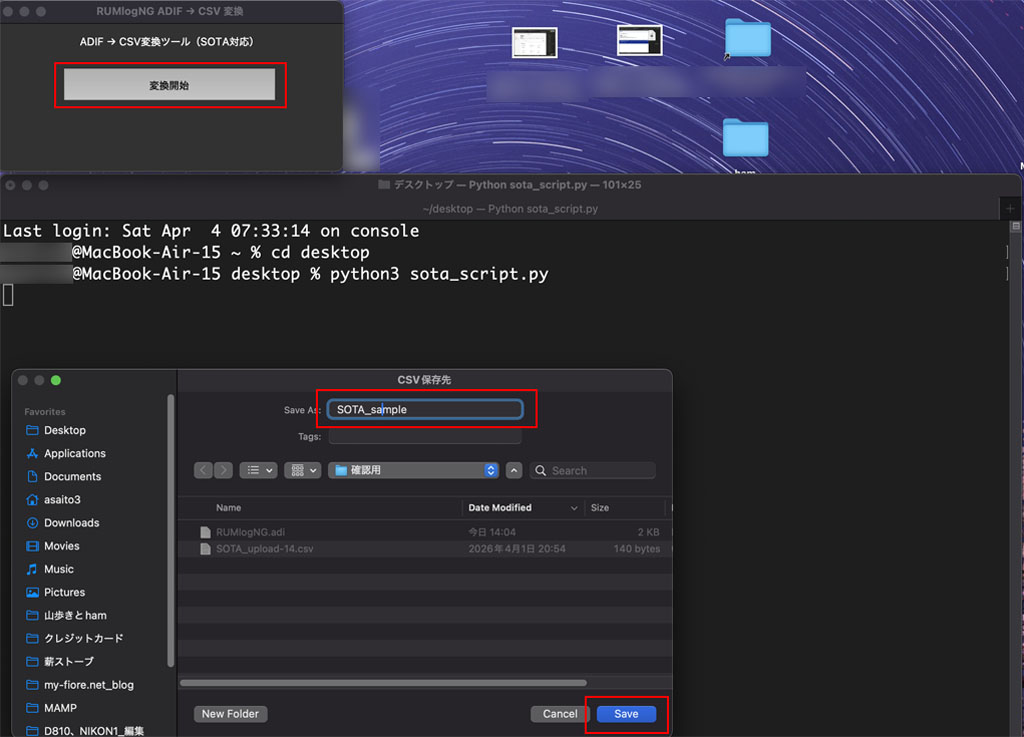Open Pictures in the Favorites sidebar

pos(64,592)
